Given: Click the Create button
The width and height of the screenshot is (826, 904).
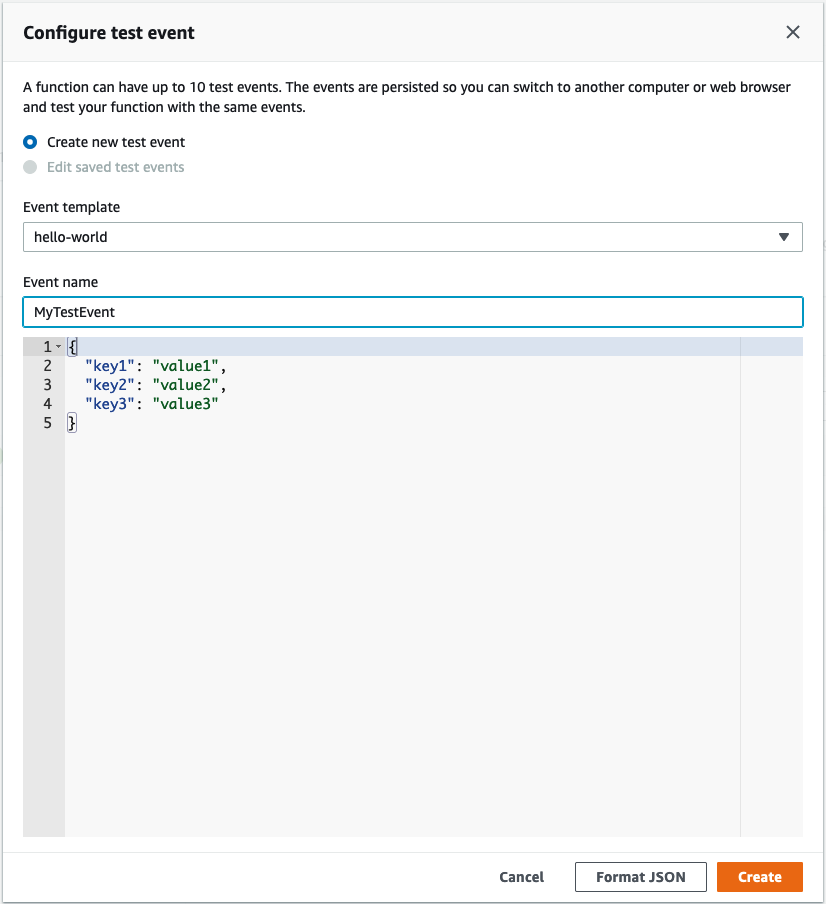Looking at the screenshot, I should [759, 877].
